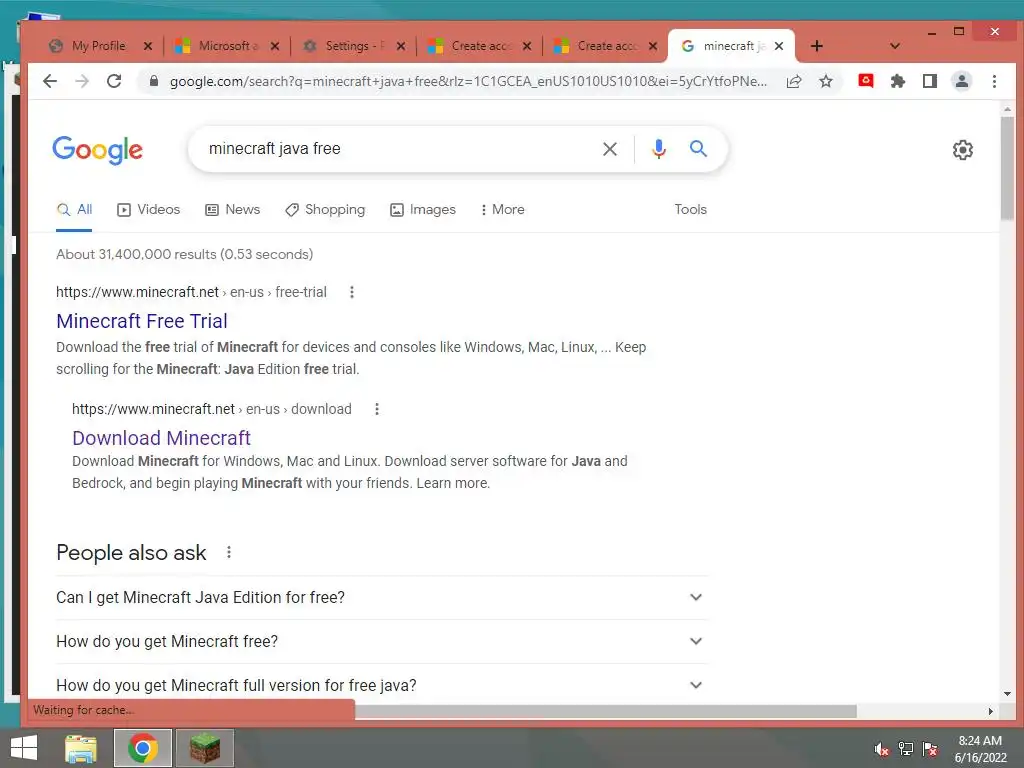The width and height of the screenshot is (1024, 768).
Task: Close the My Profile tab
Action: point(148,46)
